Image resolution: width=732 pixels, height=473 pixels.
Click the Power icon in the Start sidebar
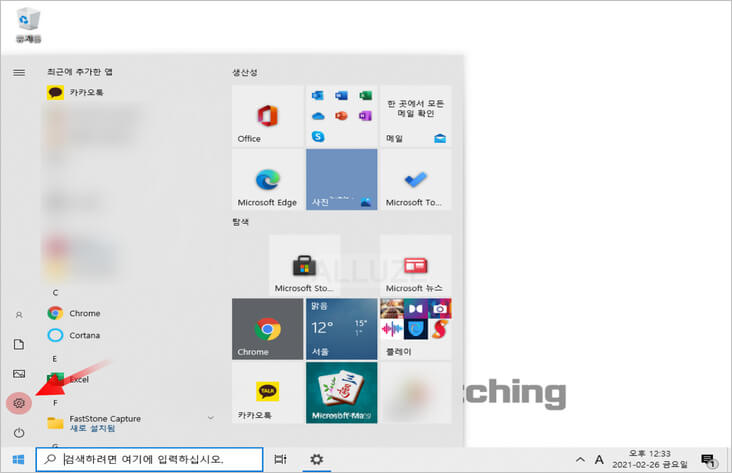[19, 432]
